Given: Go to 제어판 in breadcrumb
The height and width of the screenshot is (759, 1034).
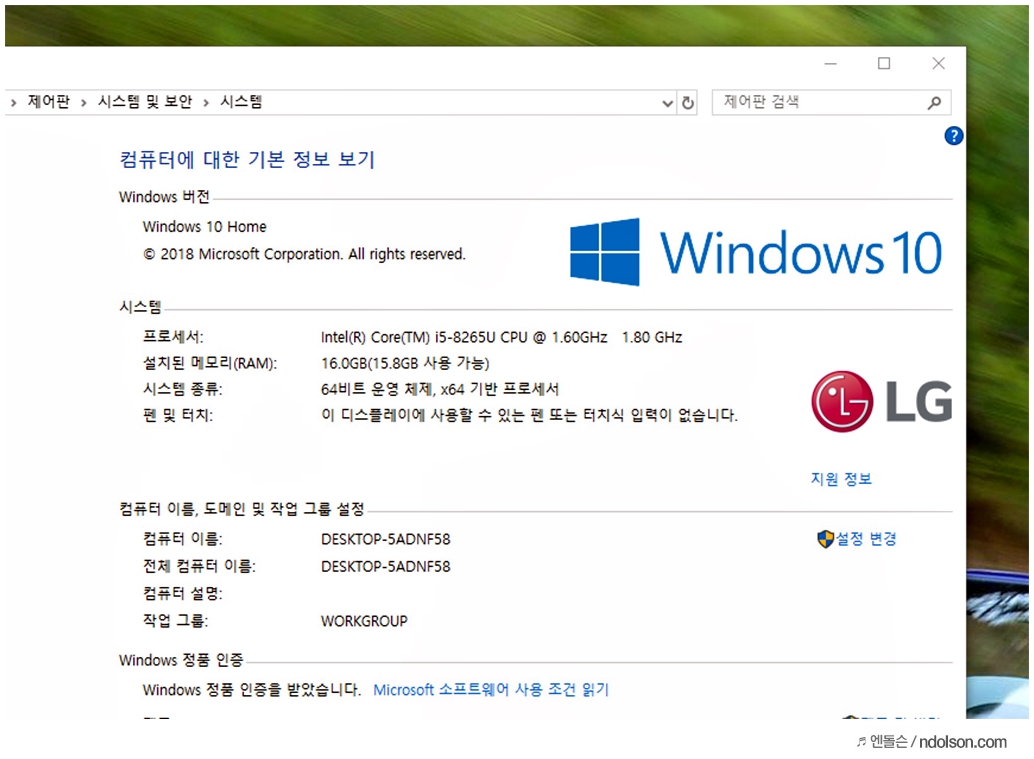Looking at the screenshot, I should (48, 102).
